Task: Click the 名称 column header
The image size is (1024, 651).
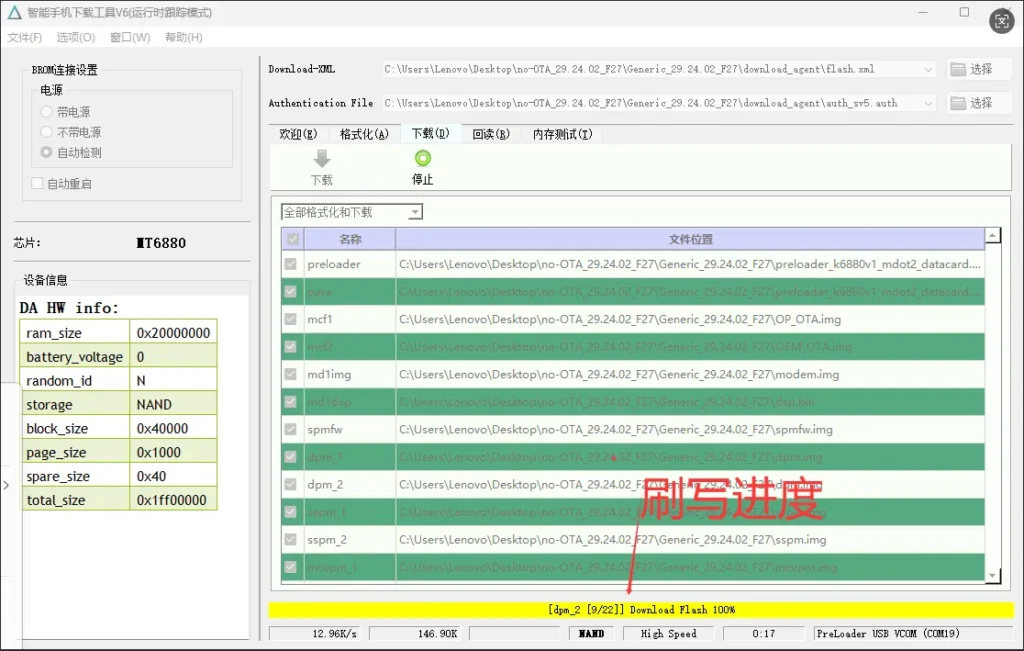Action: point(350,239)
